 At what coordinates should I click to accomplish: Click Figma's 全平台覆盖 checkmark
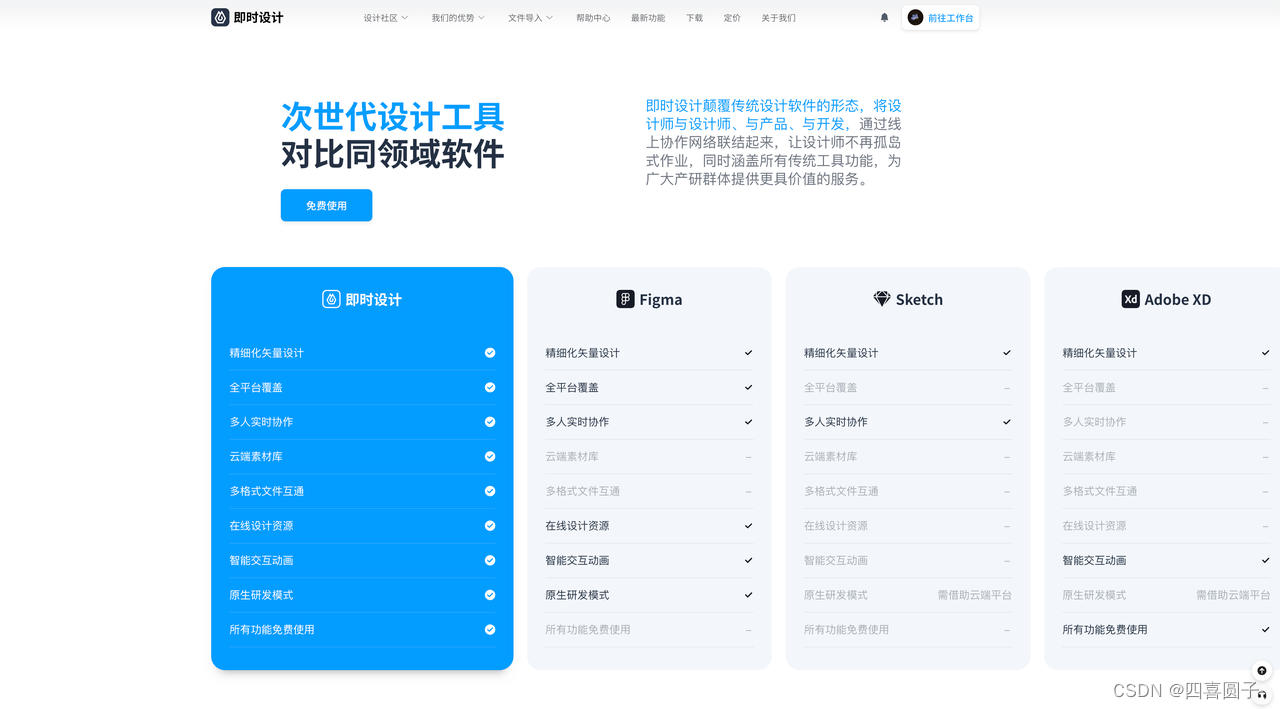pyautogui.click(x=748, y=387)
